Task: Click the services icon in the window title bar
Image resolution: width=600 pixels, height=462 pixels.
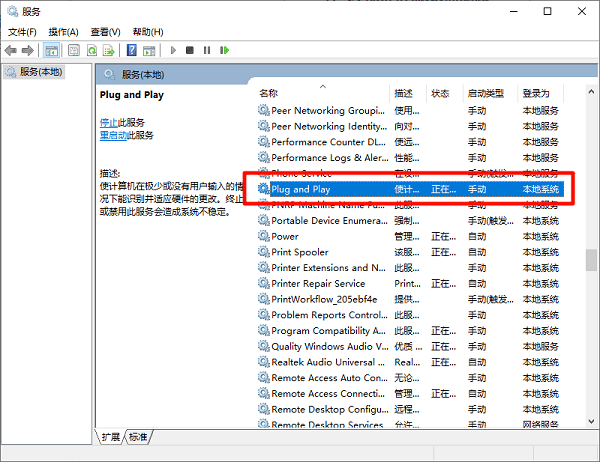Action: tap(13, 11)
